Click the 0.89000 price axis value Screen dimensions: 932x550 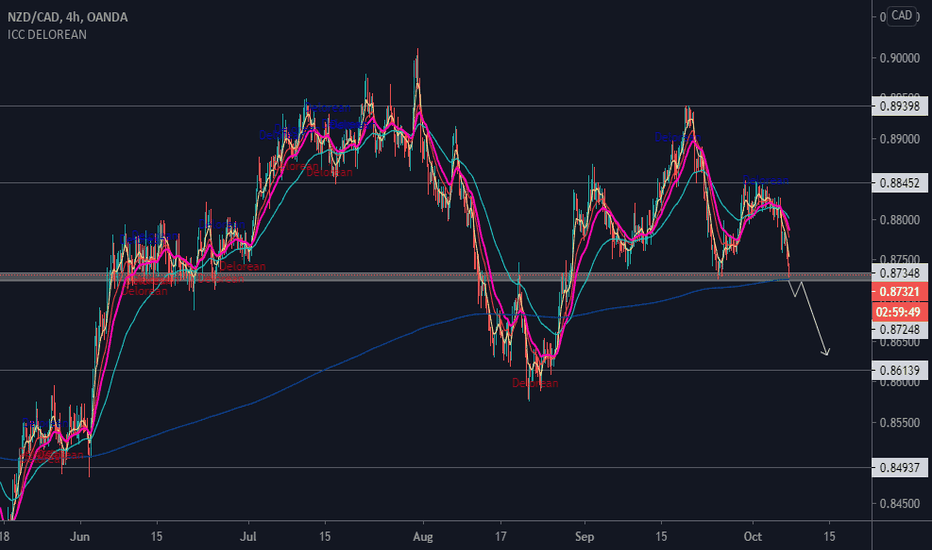(899, 139)
